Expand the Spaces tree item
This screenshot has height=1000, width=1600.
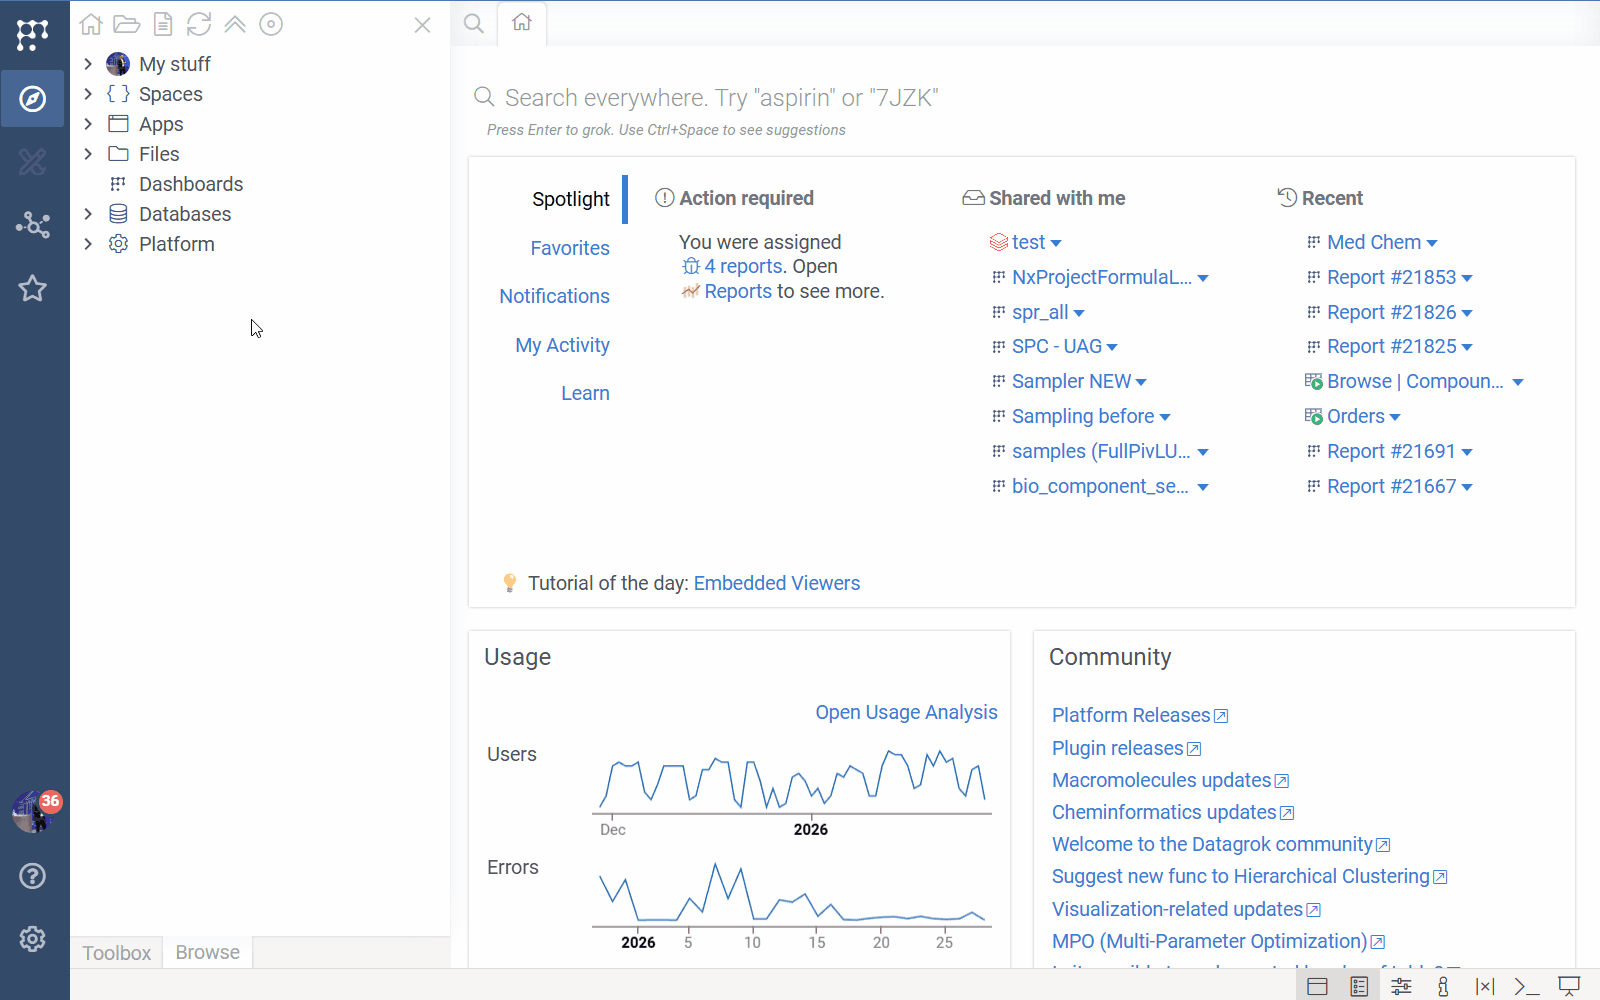pyautogui.click(x=88, y=93)
